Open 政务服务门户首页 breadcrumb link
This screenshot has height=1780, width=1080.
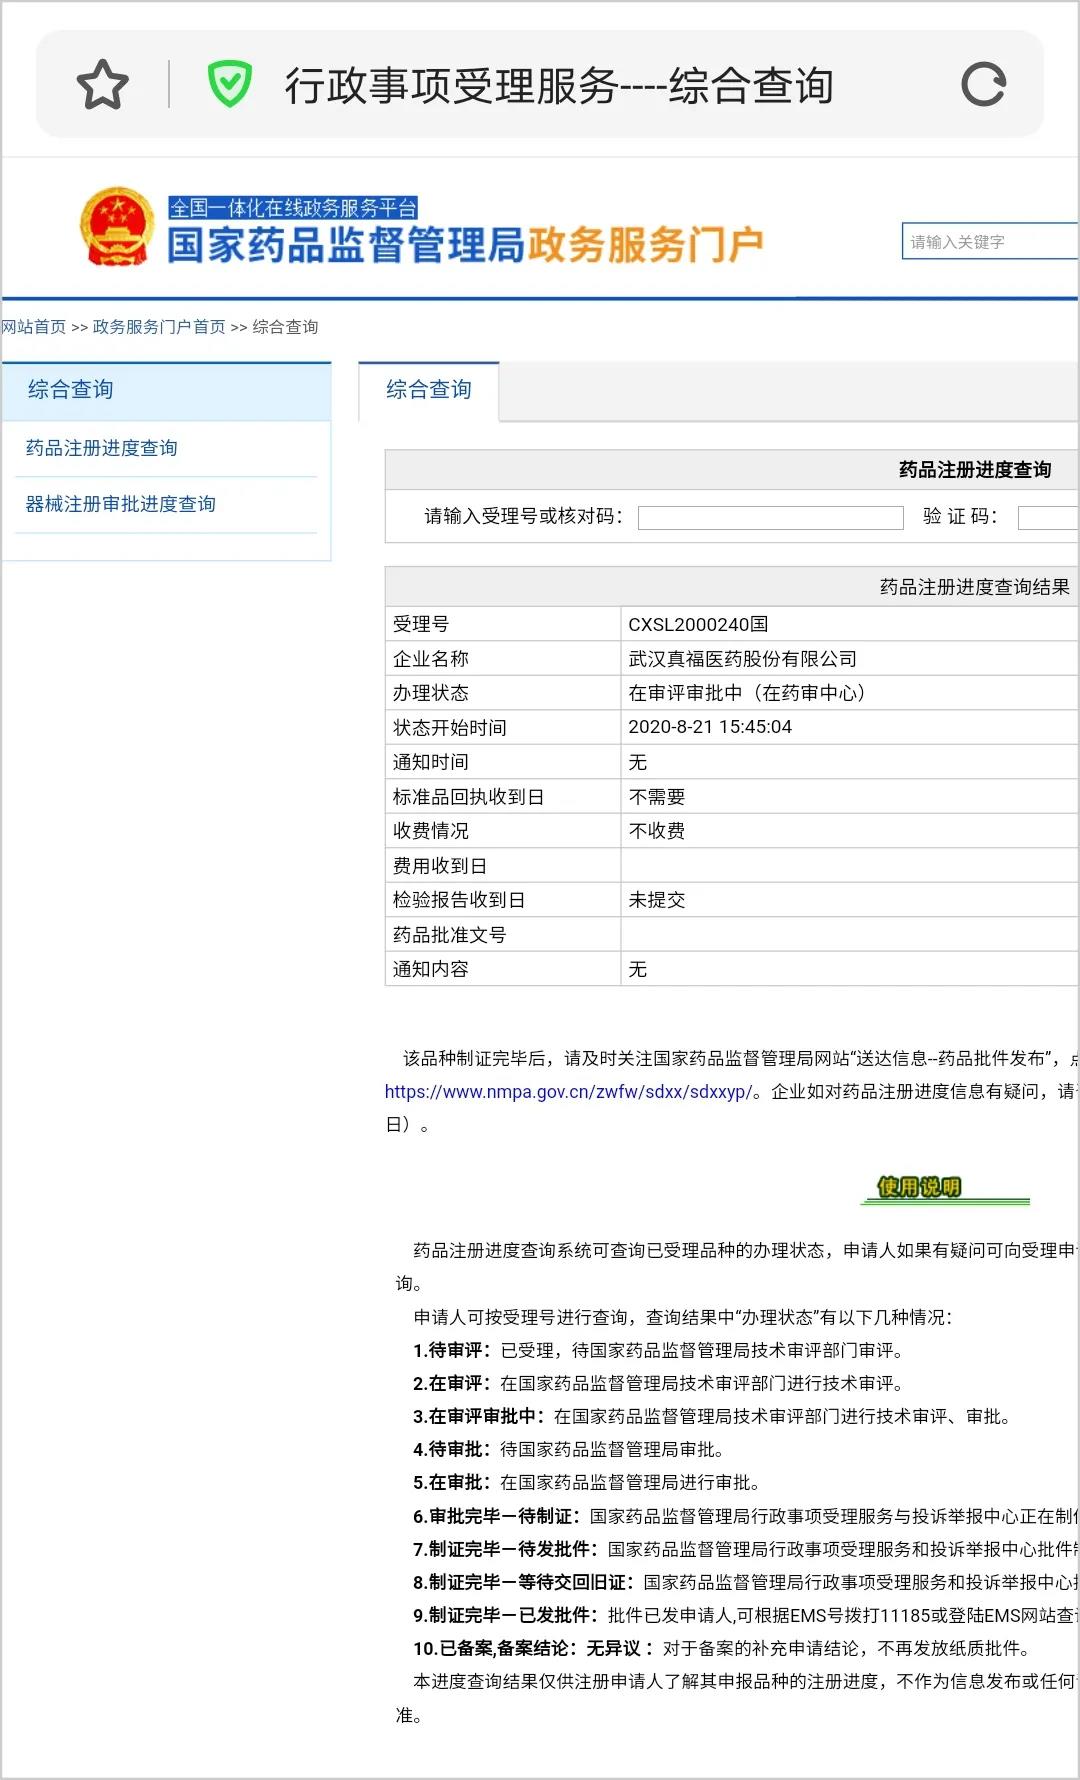[159, 327]
